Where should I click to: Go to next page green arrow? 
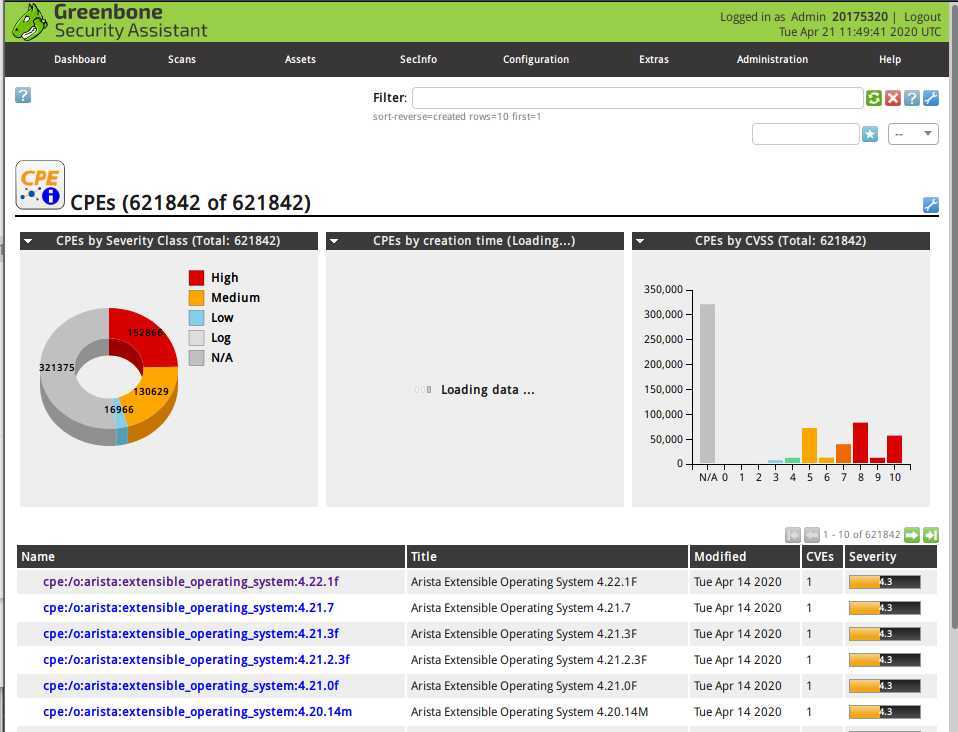(x=912, y=535)
